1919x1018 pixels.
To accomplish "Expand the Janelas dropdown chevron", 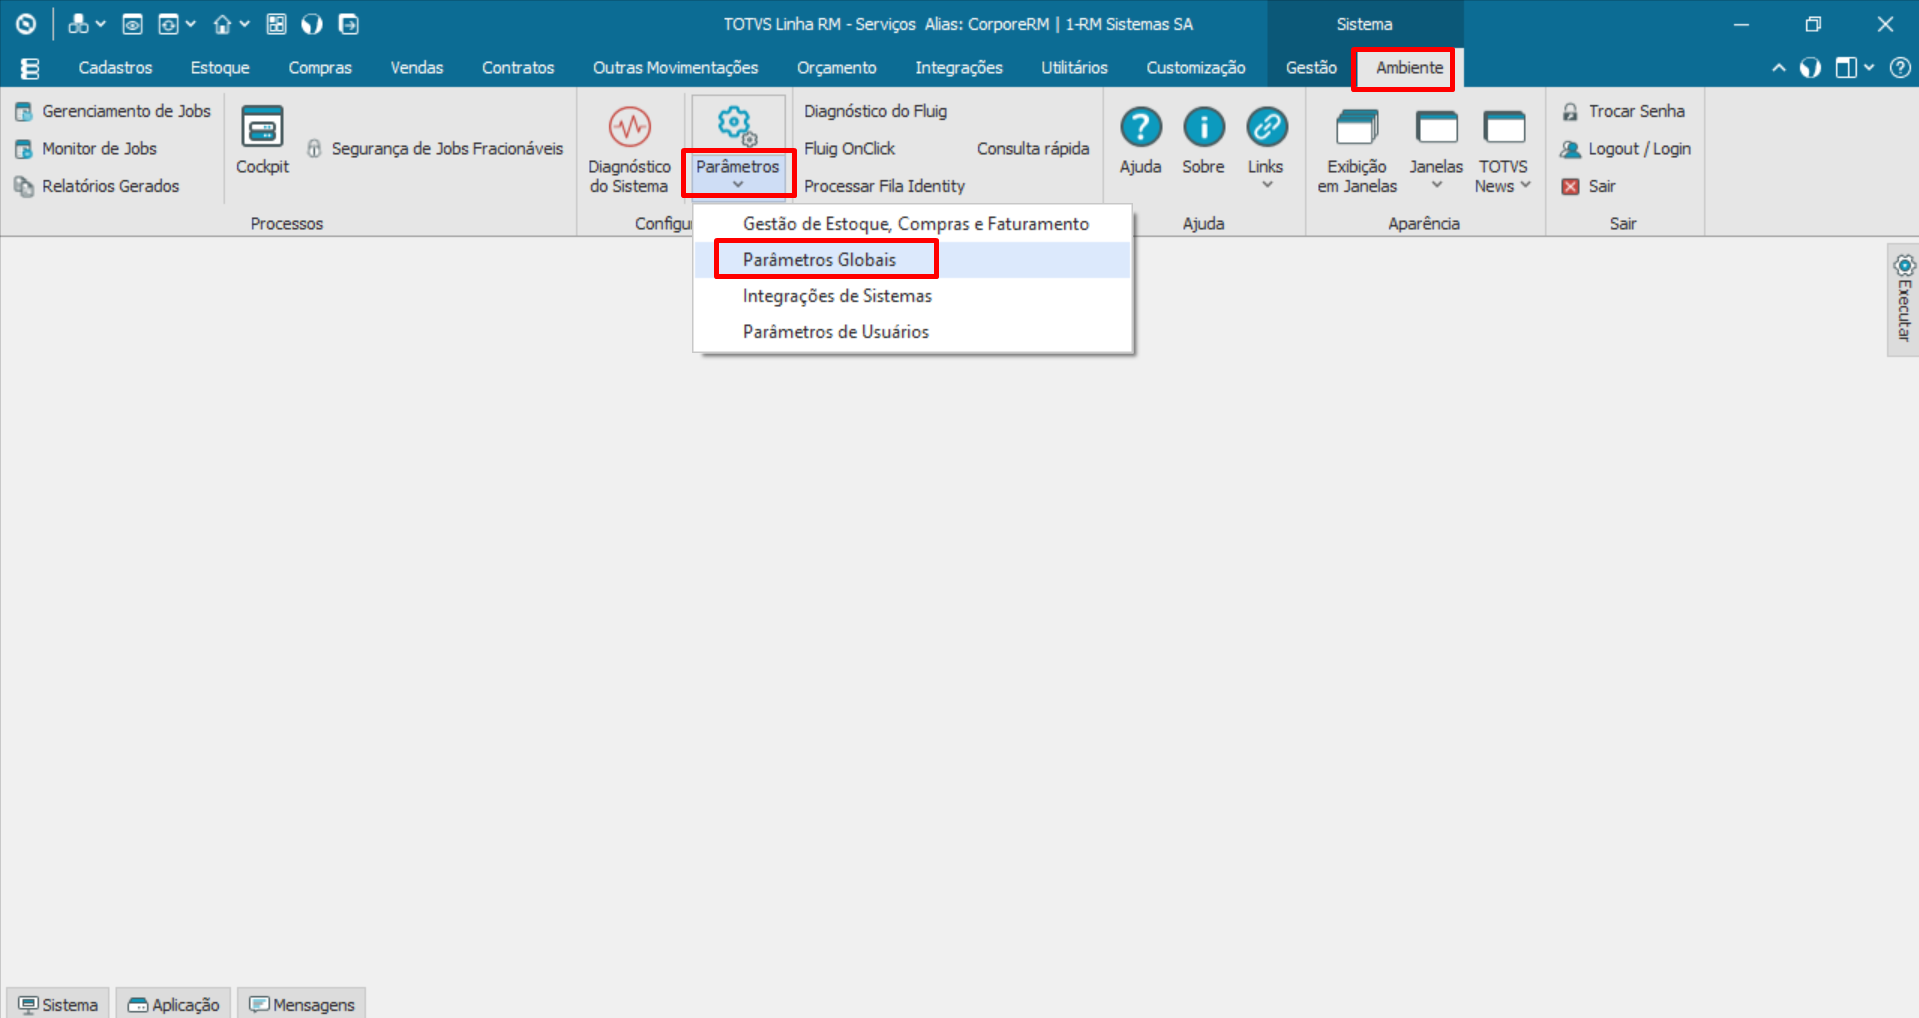I will (1437, 185).
